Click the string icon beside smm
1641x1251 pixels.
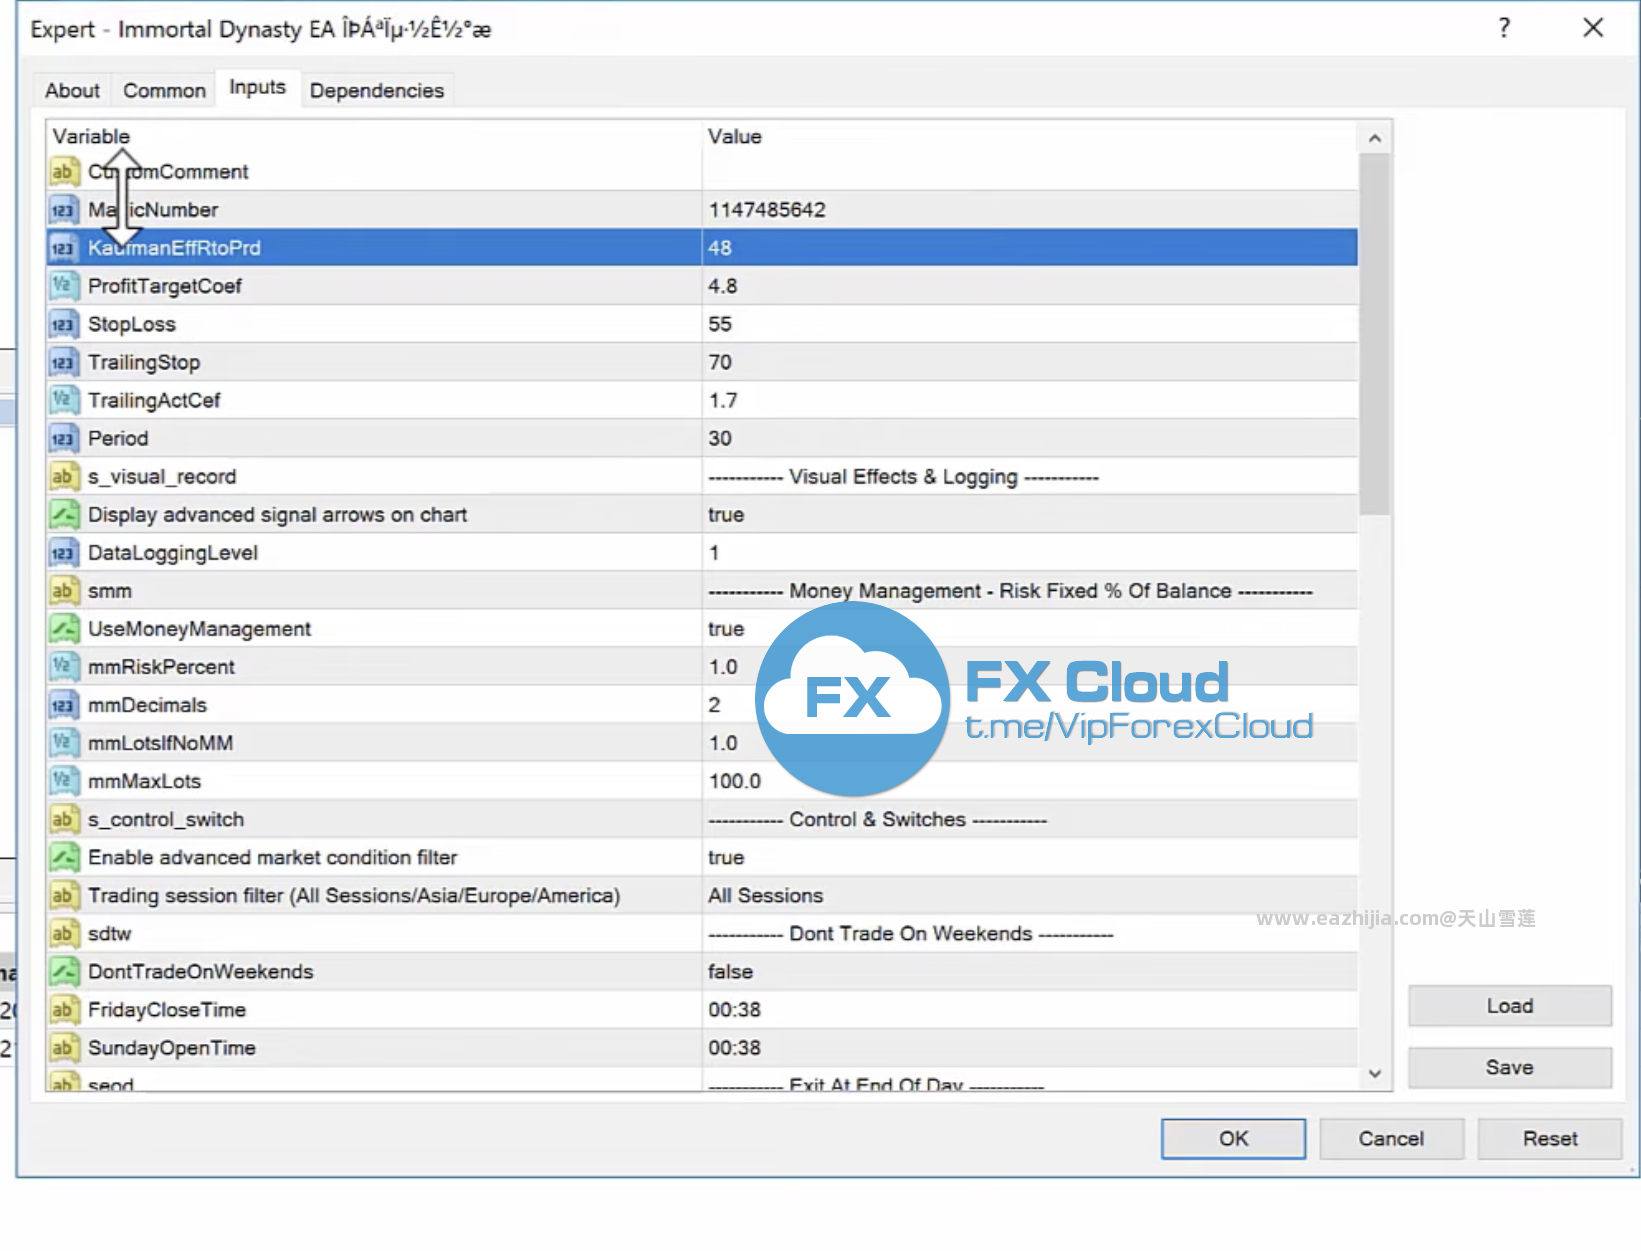click(63, 591)
